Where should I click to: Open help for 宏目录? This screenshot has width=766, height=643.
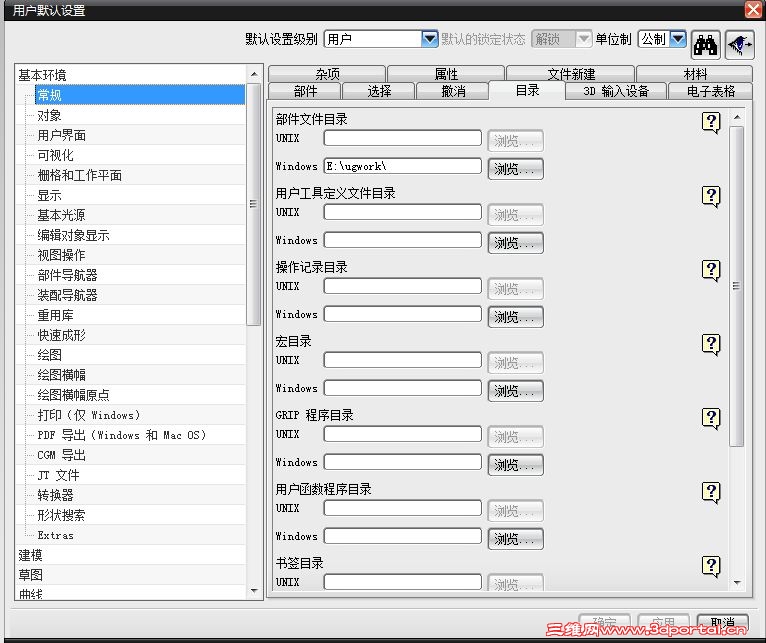click(711, 344)
